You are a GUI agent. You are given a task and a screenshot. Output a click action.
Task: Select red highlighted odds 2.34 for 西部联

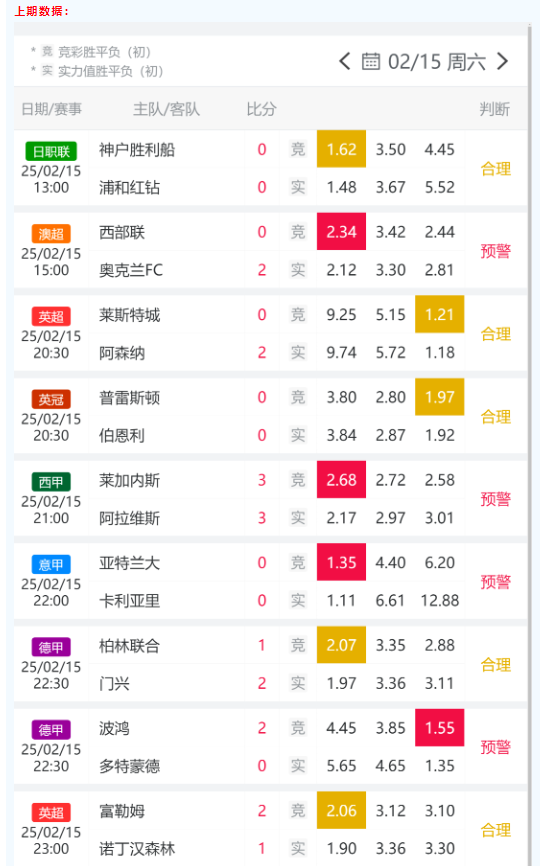tap(341, 231)
